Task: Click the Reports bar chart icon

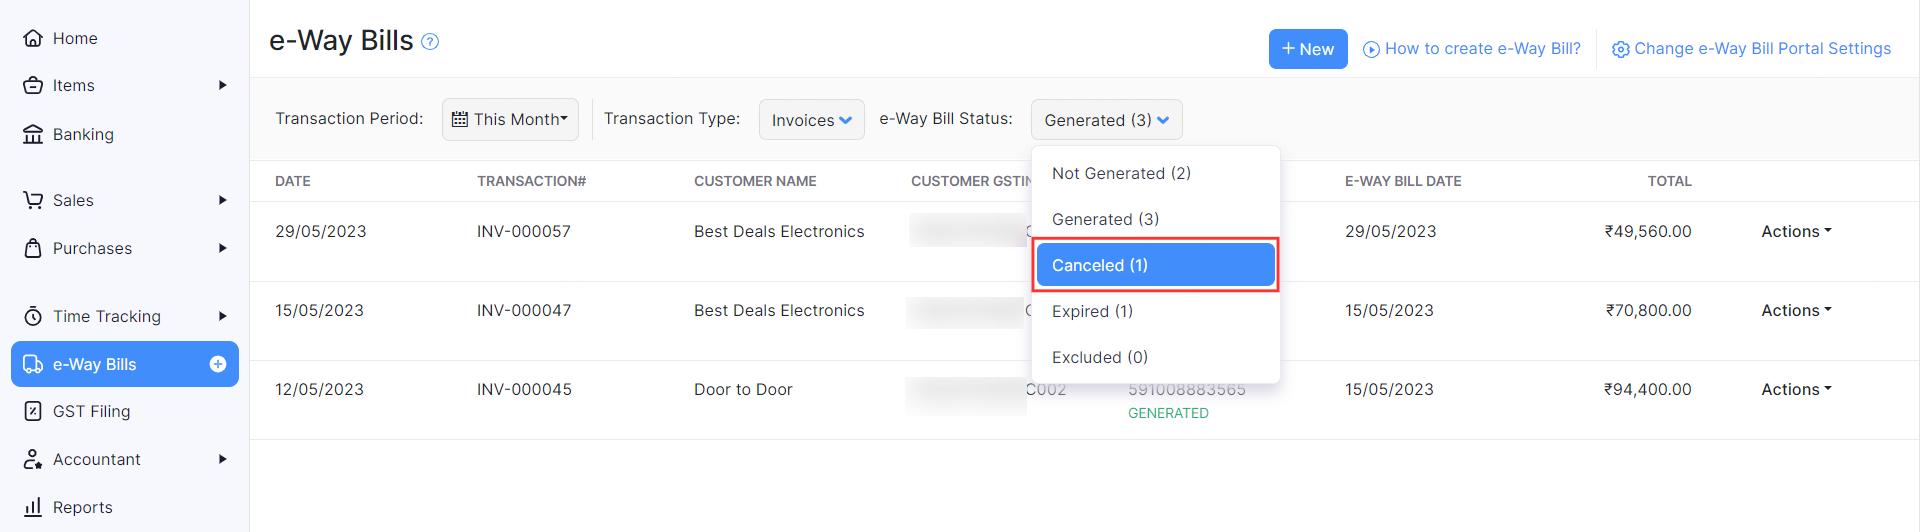Action: (x=33, y=507)
